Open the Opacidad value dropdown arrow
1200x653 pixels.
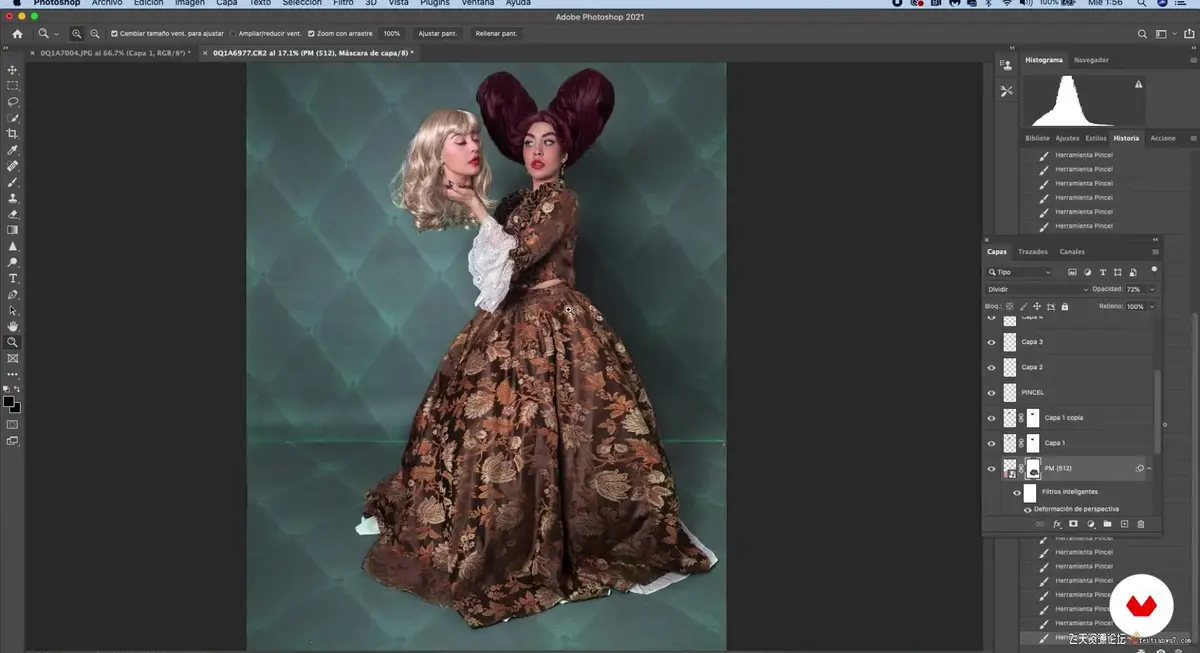point(1152,289)
